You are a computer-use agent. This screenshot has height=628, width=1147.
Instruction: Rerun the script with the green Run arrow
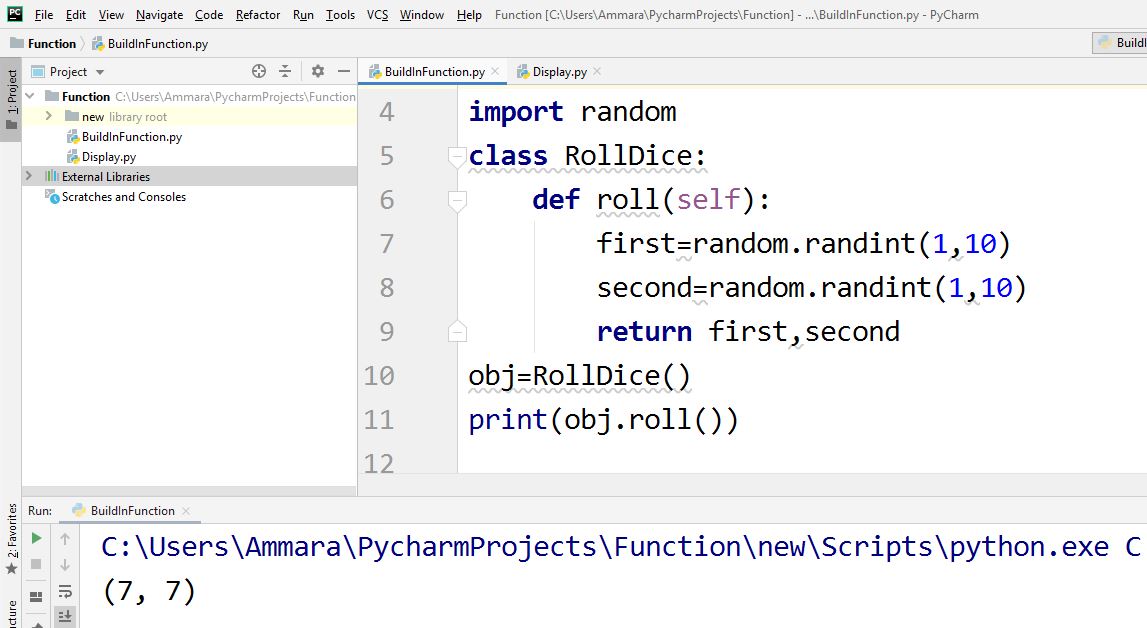click(37, 537)
